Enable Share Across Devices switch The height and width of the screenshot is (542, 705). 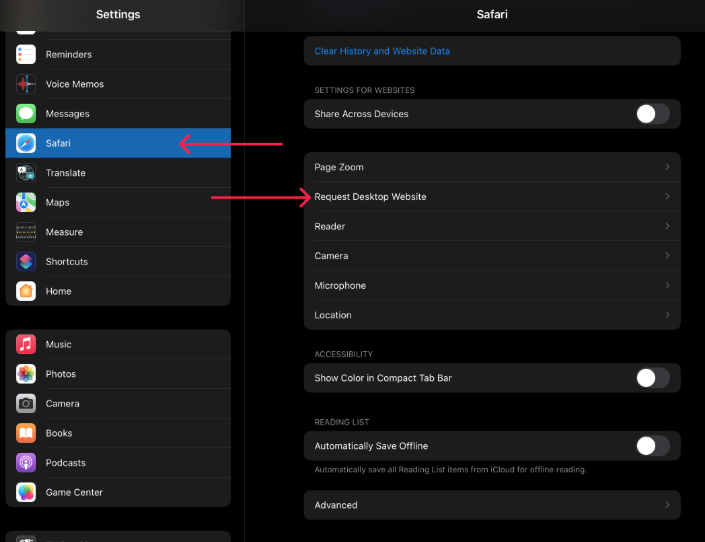[652, 114]
